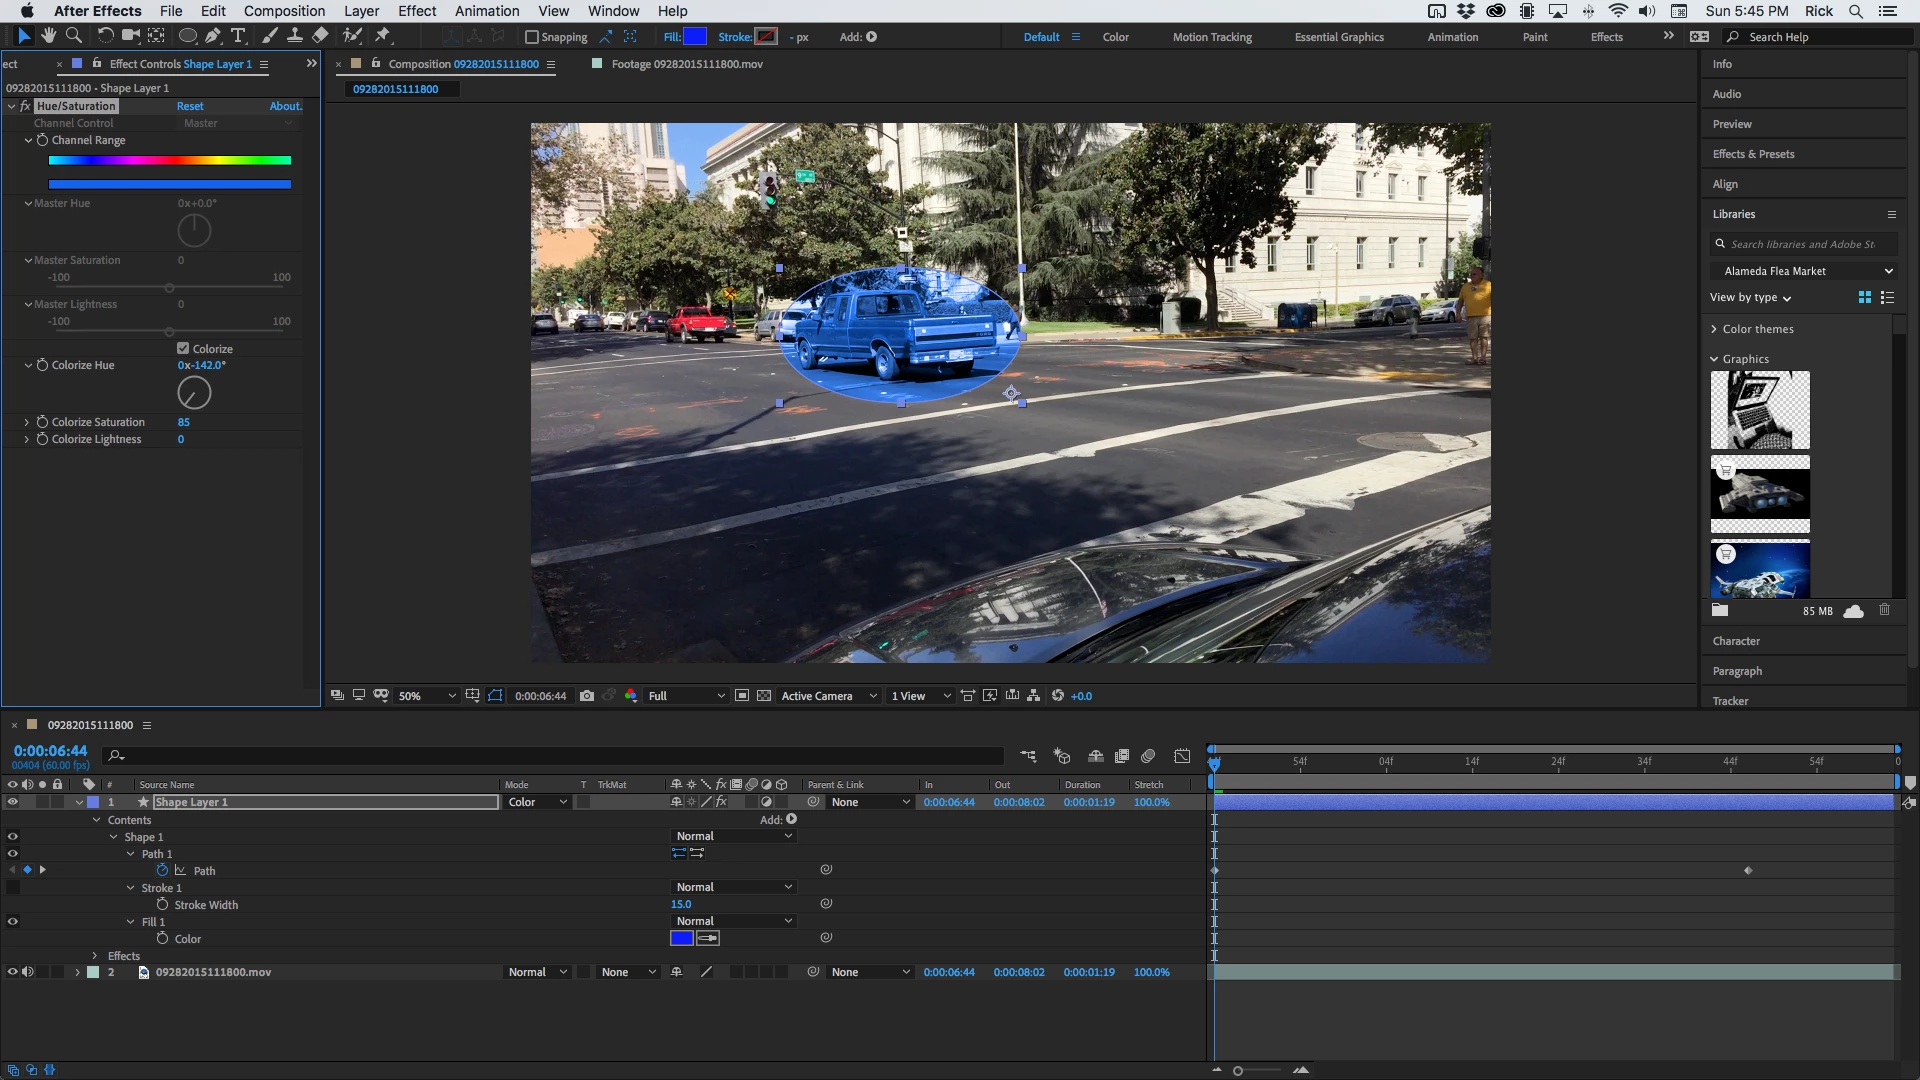
Task: Click Reset on Hue/Saturation effect
Action: pyautogui.click(x=190, y=106)
